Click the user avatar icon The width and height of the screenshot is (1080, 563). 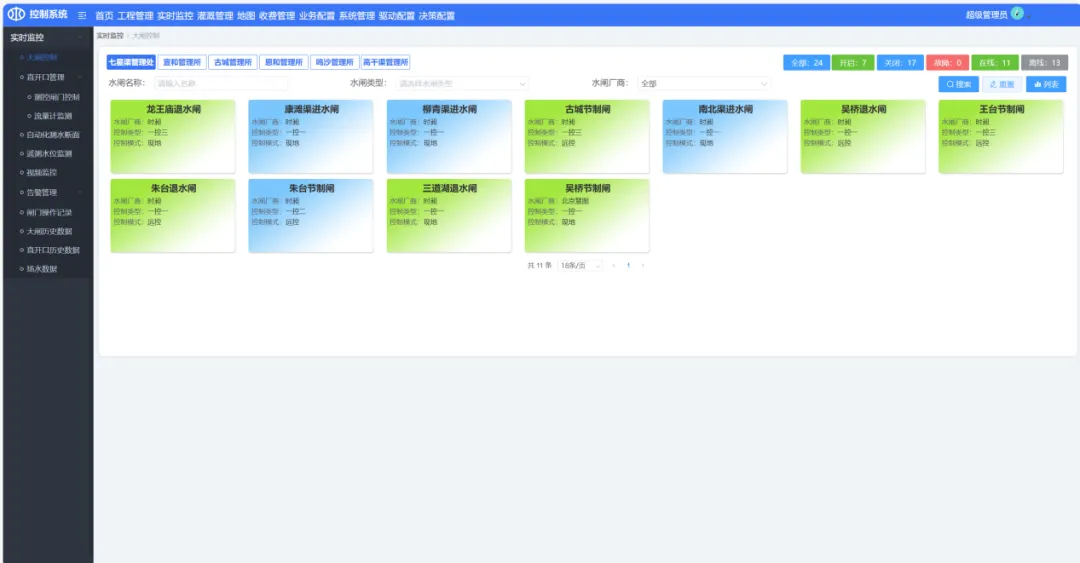[x=1017, y=14]
